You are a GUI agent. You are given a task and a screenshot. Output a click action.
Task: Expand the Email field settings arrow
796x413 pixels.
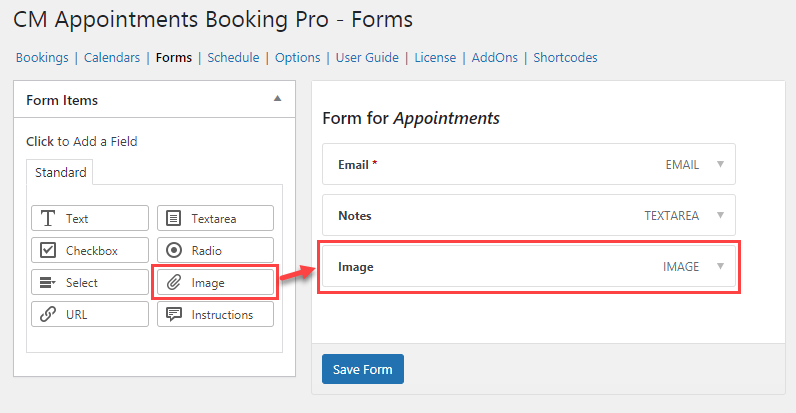point(720,164)
